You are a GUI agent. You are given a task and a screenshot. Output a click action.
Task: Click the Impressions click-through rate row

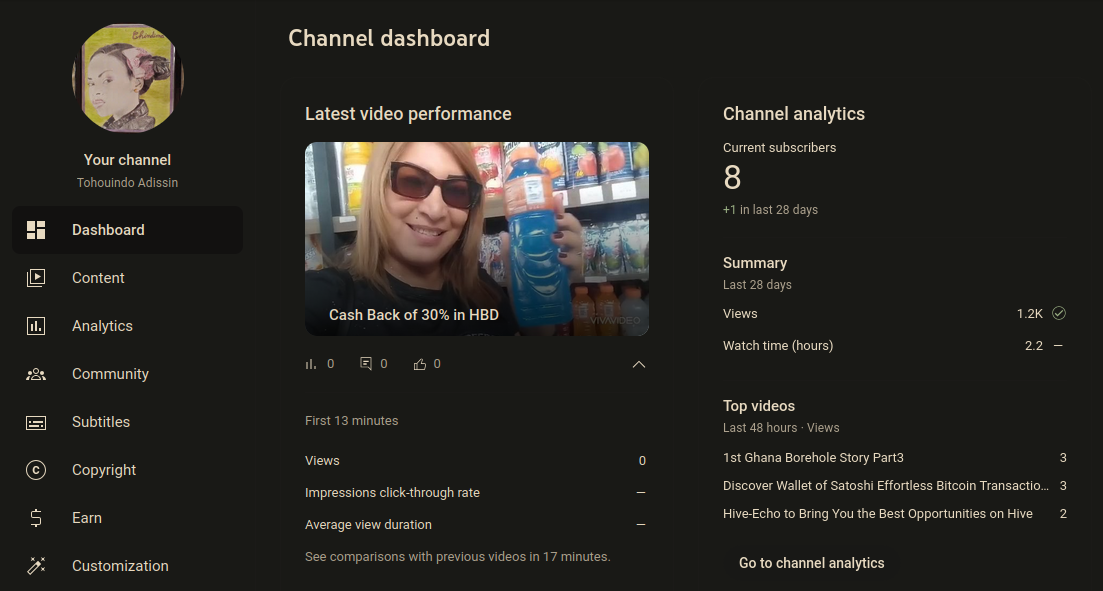pyautogui.click(x=476, y=492)
